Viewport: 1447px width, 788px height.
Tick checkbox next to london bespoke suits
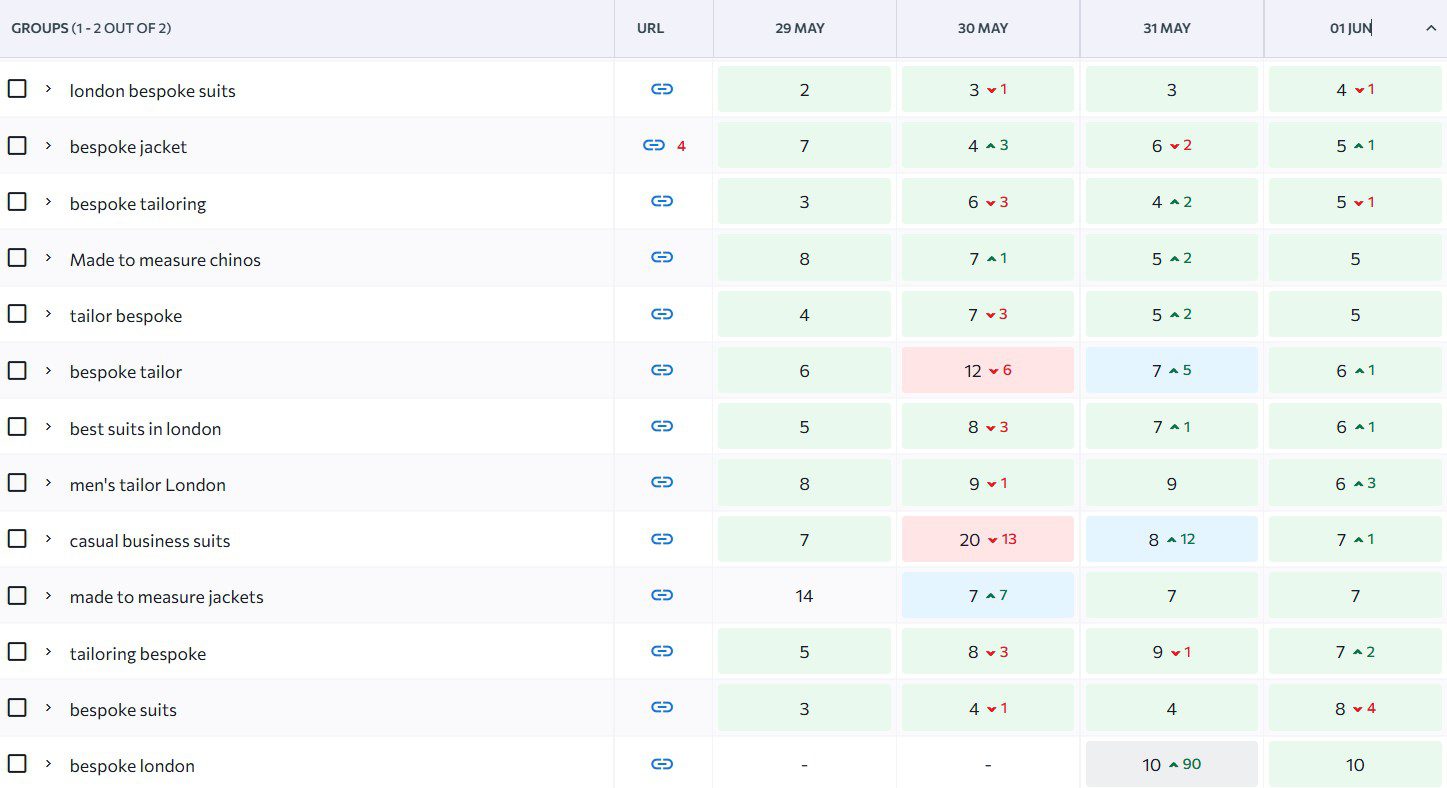tap(17, 89)
